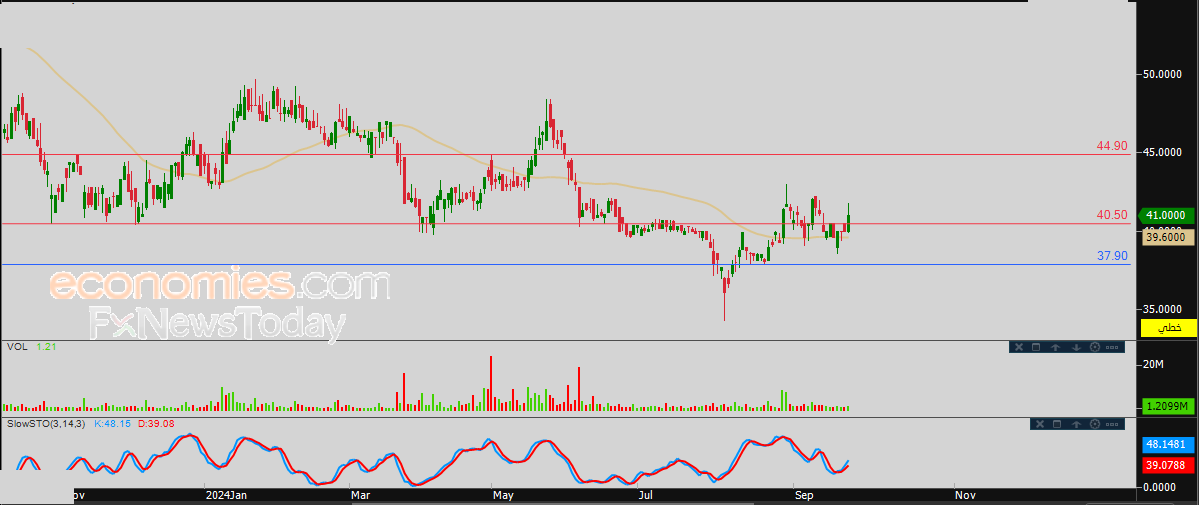Maximize the VOL indicator panel
Screen dimensions: 1199x505
pyautogui.click(x=1037, y=347)
